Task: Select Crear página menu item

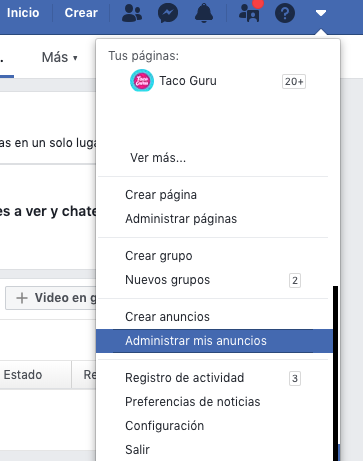Action: pyautogui.click(x=161, y=195)
